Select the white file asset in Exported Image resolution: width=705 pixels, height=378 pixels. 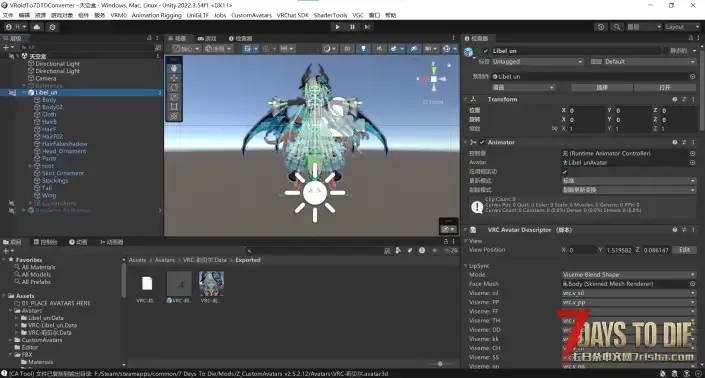(147, 284)
